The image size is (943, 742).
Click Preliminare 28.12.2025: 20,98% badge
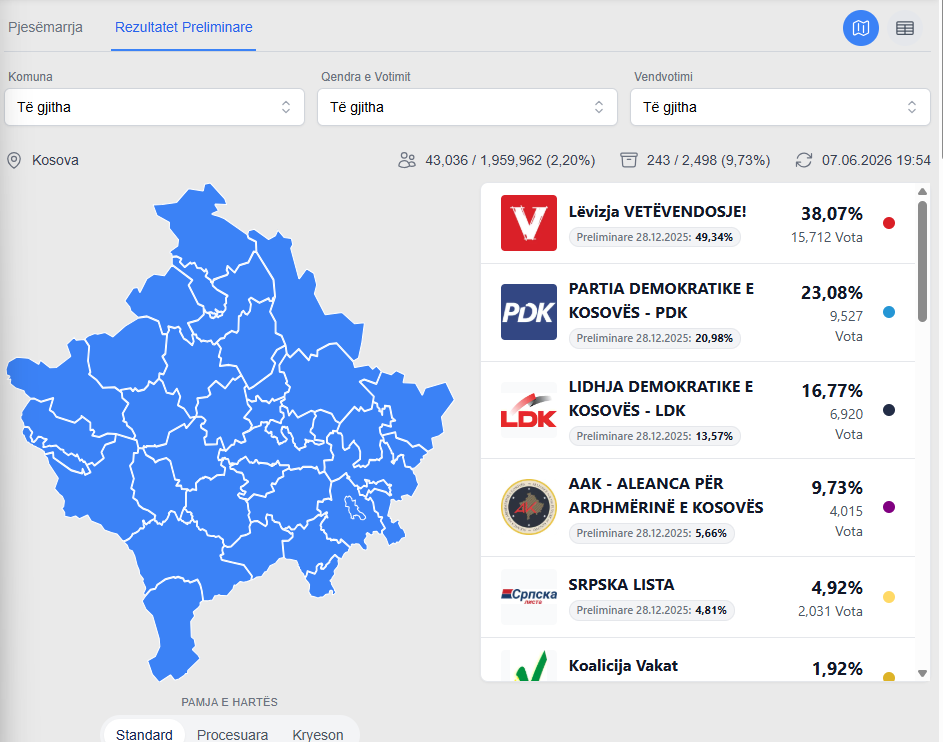pyautogui.click(x=654, y=338)
